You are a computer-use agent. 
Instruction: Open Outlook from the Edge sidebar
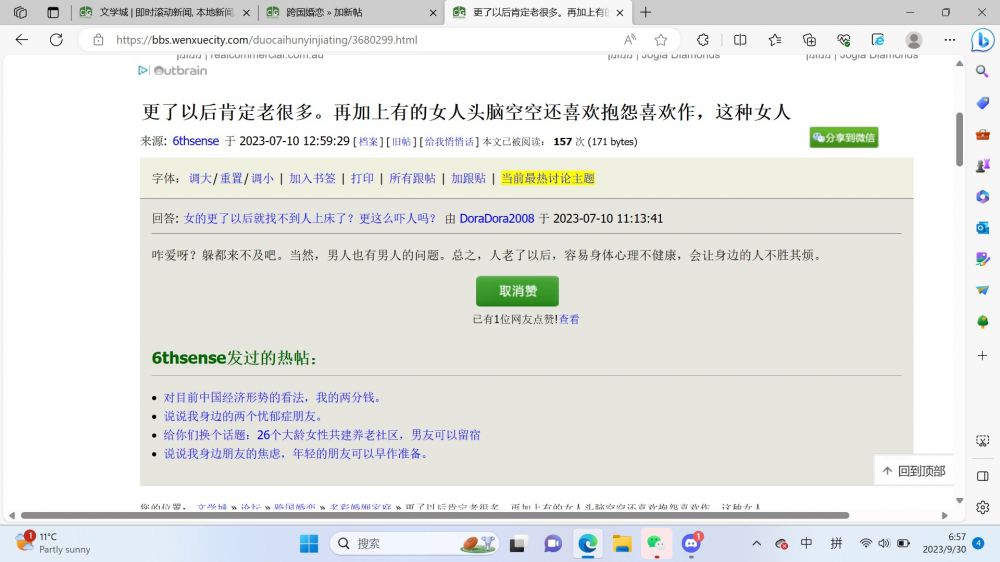pos(982,227)
